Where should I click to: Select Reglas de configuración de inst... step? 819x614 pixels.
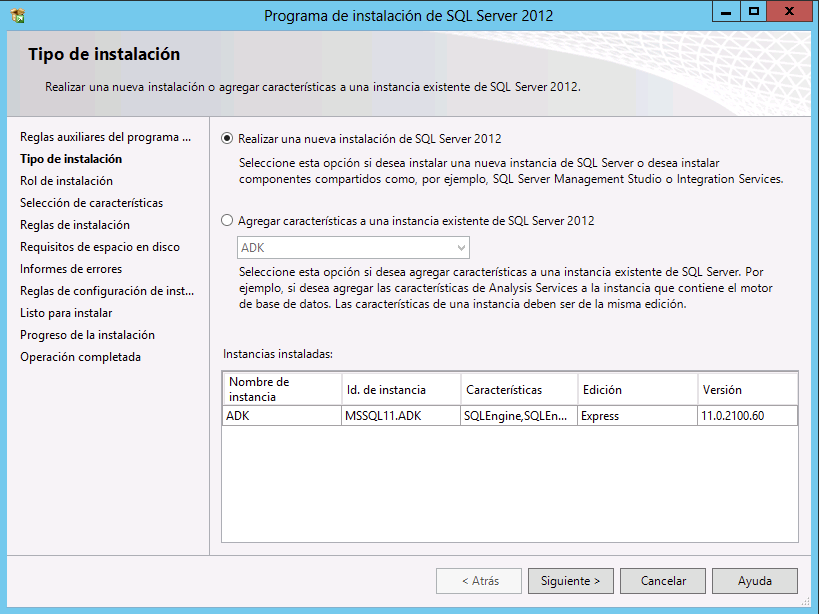point(107,291)
